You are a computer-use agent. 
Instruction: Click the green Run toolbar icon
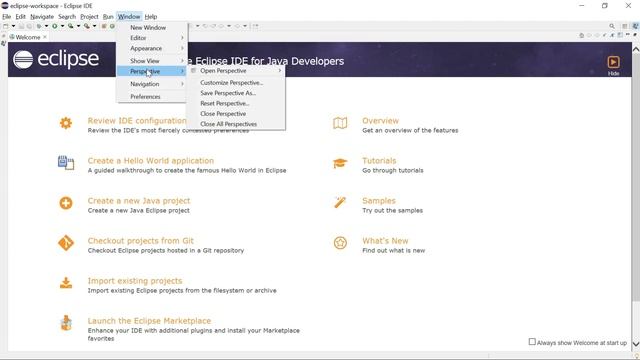coord(54,26)
